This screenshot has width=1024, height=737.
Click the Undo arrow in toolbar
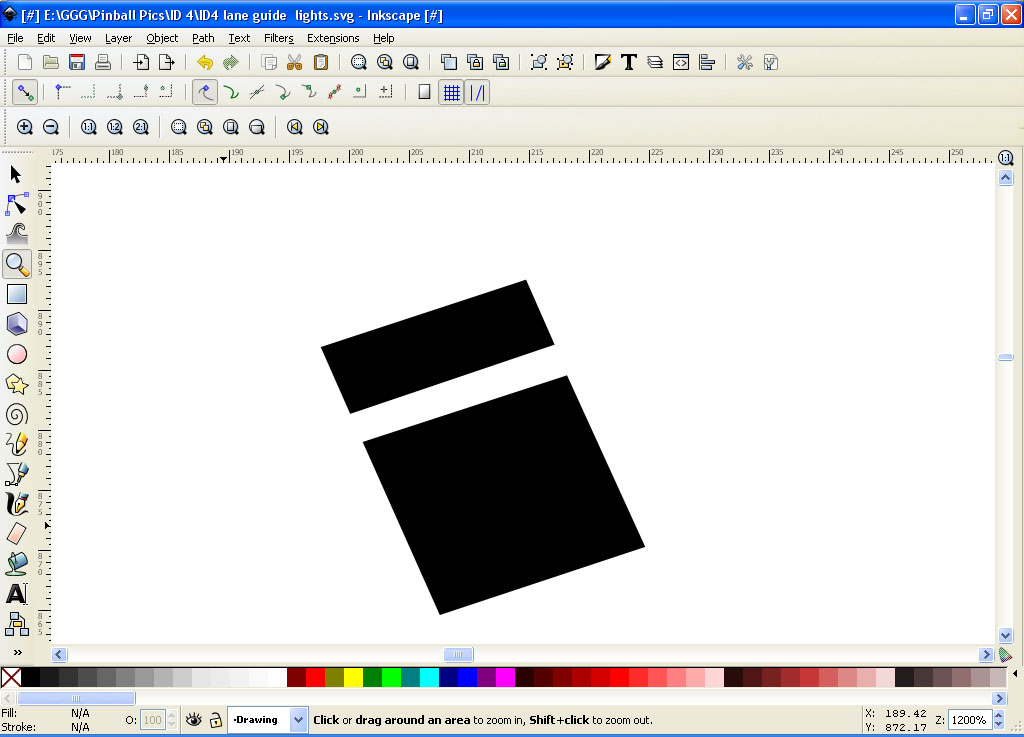[x=205, y=62]
